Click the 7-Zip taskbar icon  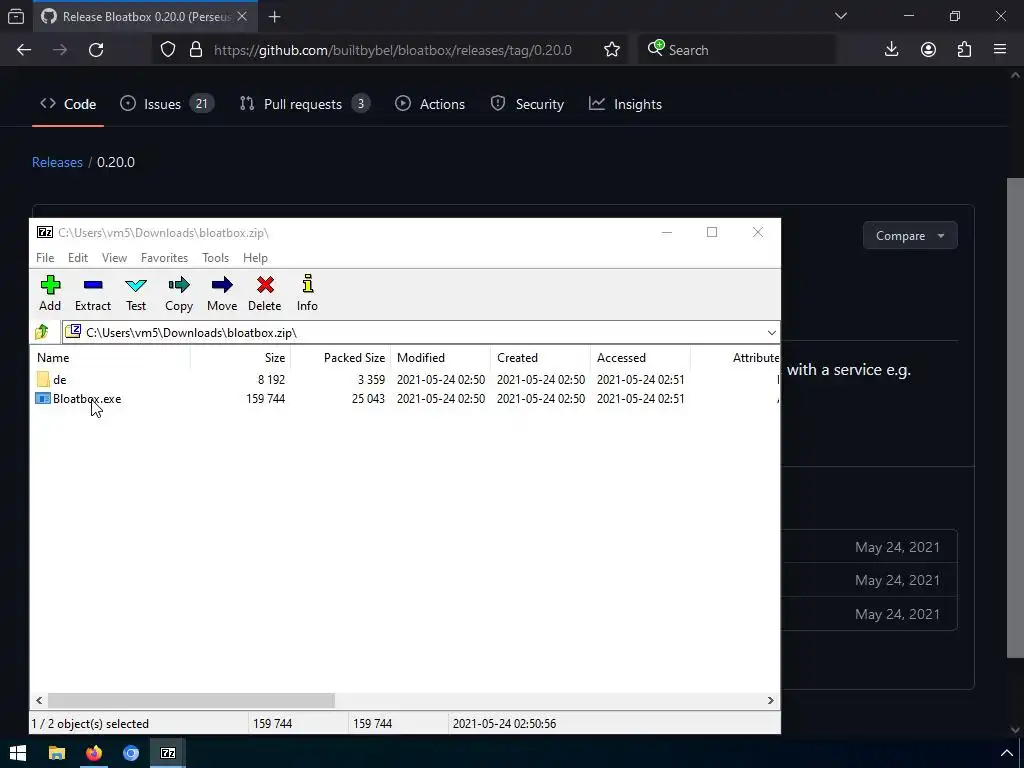168,753
